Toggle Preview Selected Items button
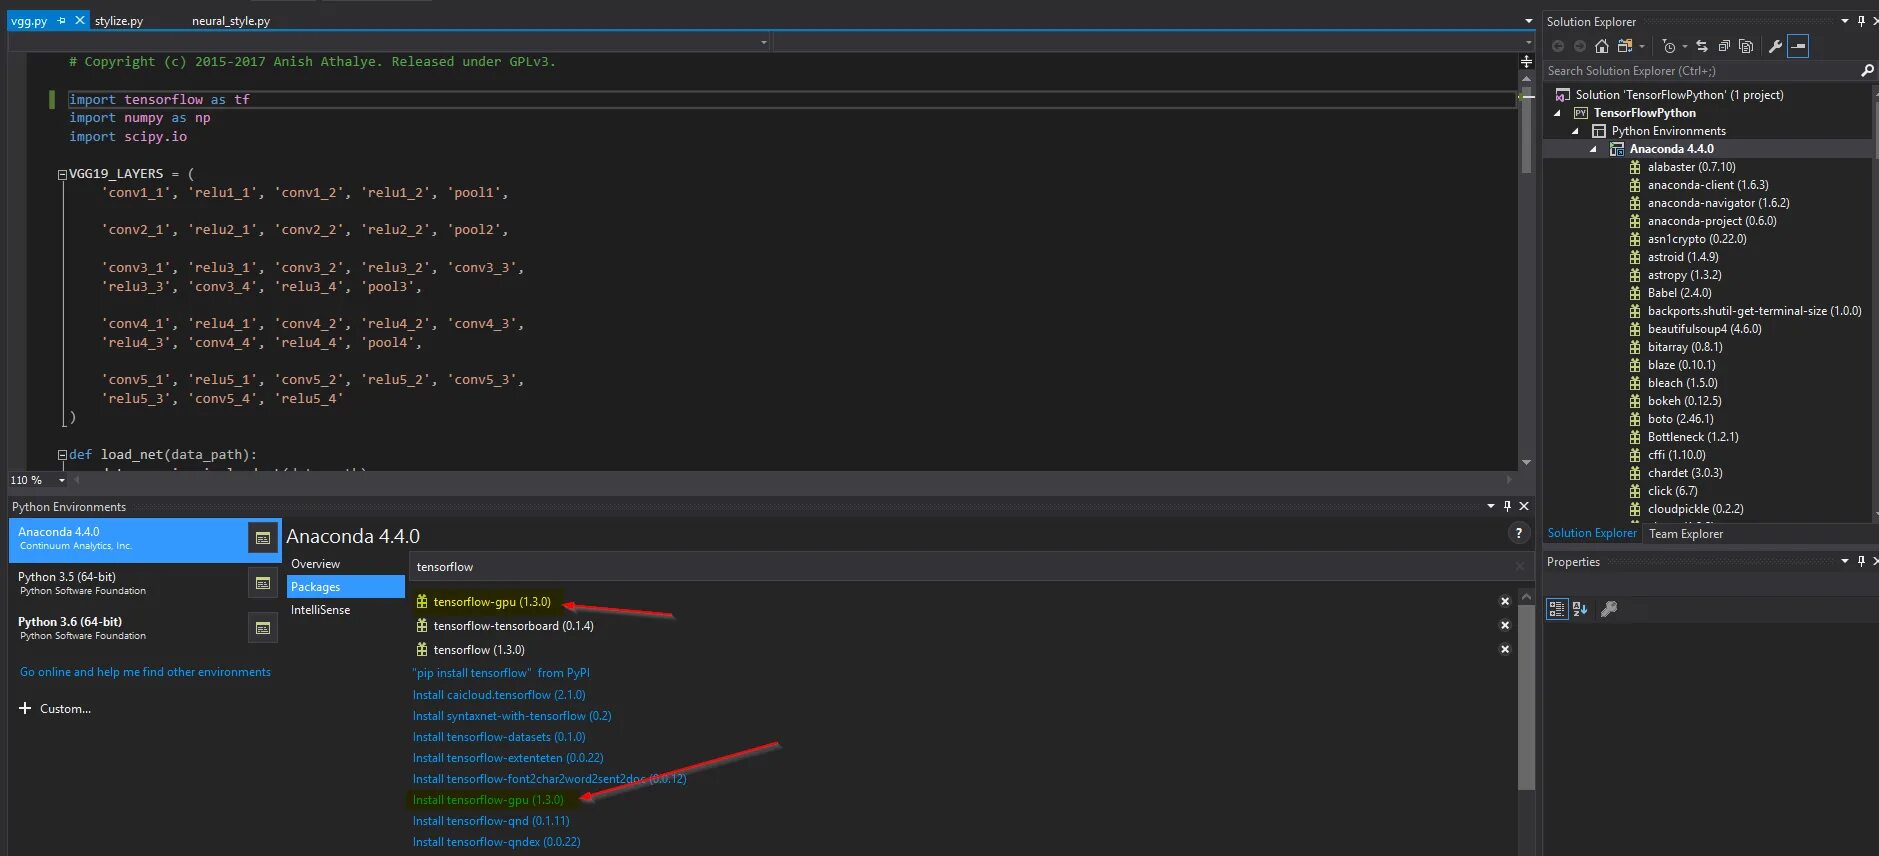The width and height of the screenshot is (1879, 856). (x=1797, y=46)
